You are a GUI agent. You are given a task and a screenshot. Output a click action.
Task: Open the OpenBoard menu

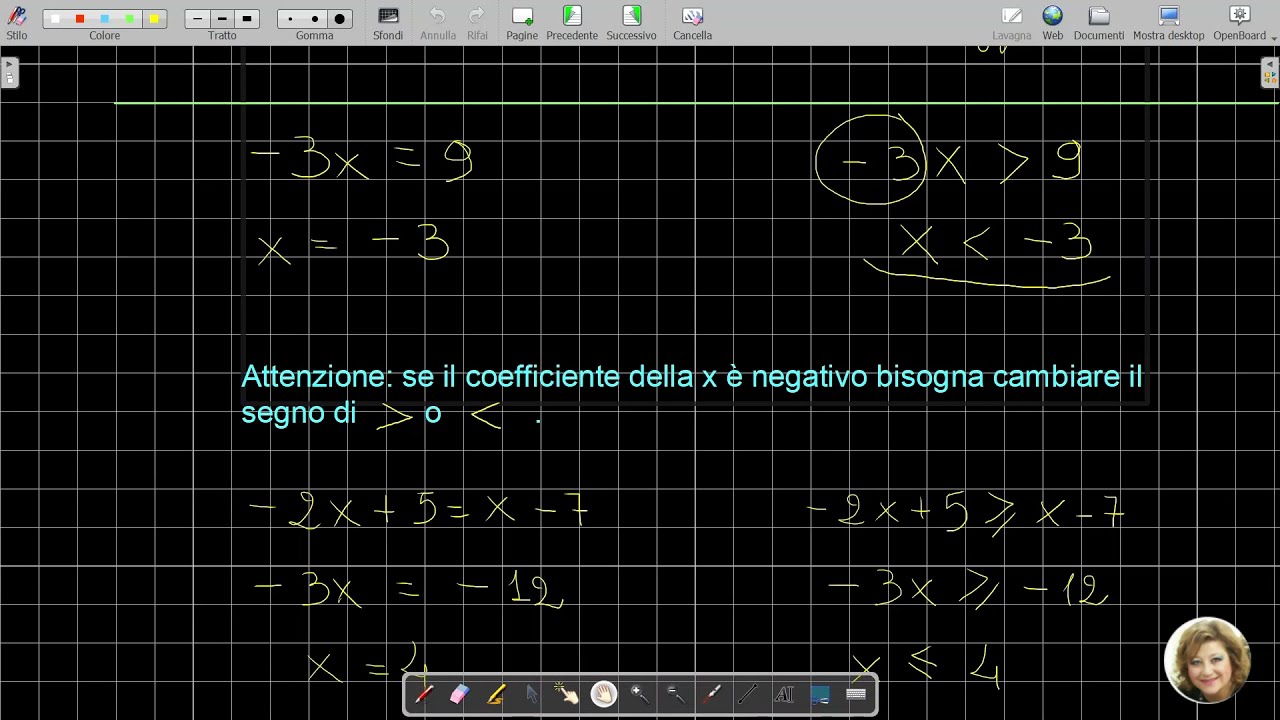(x=1240, y=22)
